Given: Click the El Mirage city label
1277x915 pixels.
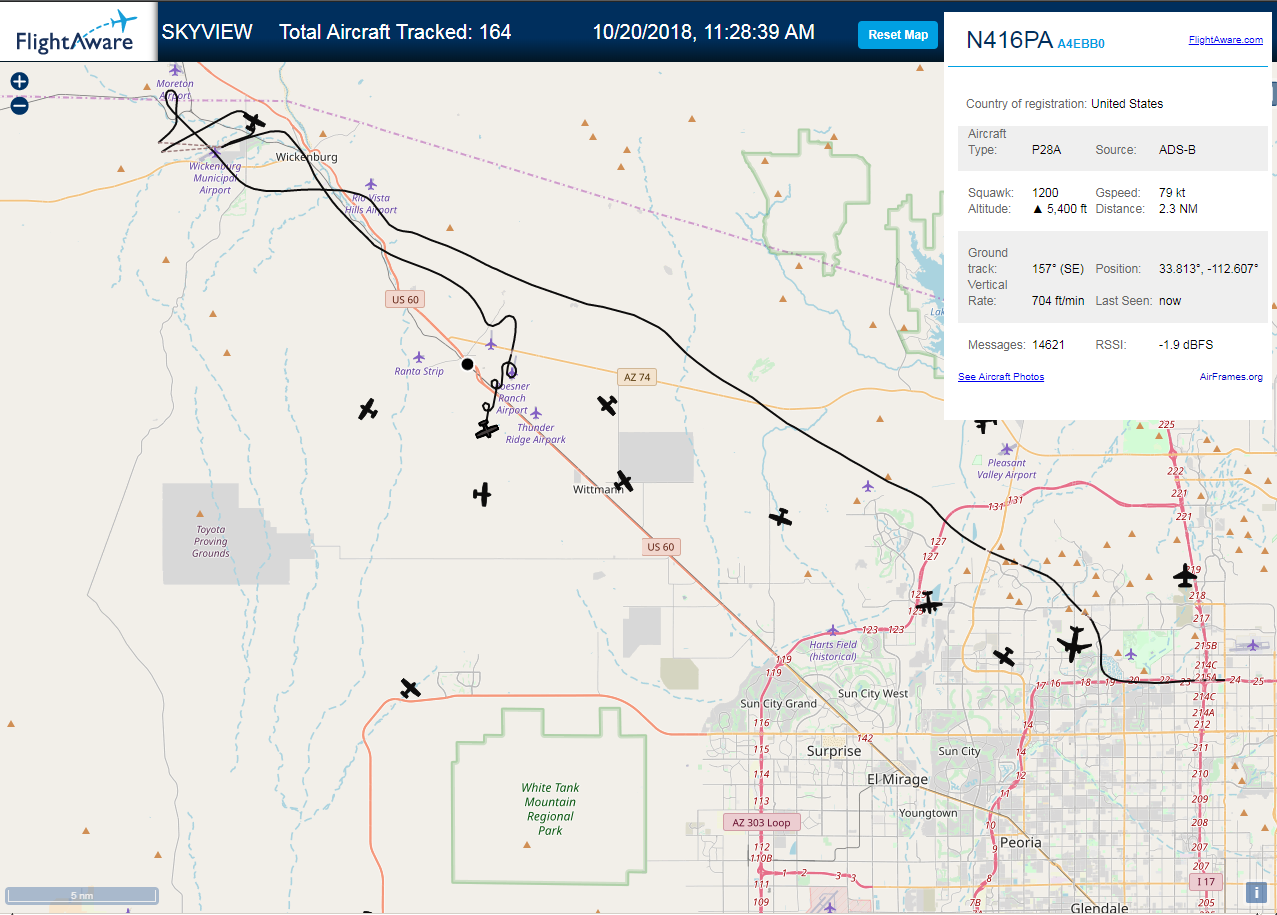Looking at the screenshot, I should [897, 780].
